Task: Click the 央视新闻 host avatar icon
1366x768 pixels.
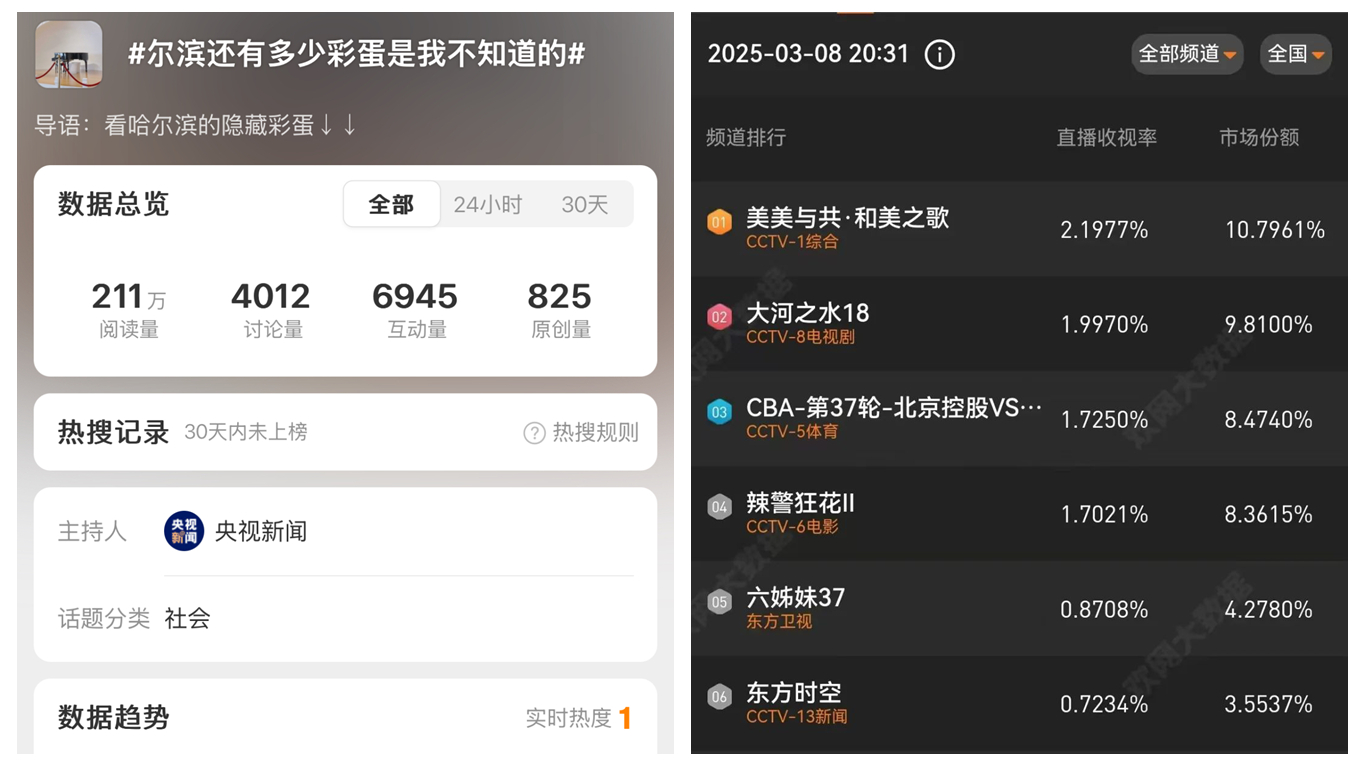Action: [184, 532]
